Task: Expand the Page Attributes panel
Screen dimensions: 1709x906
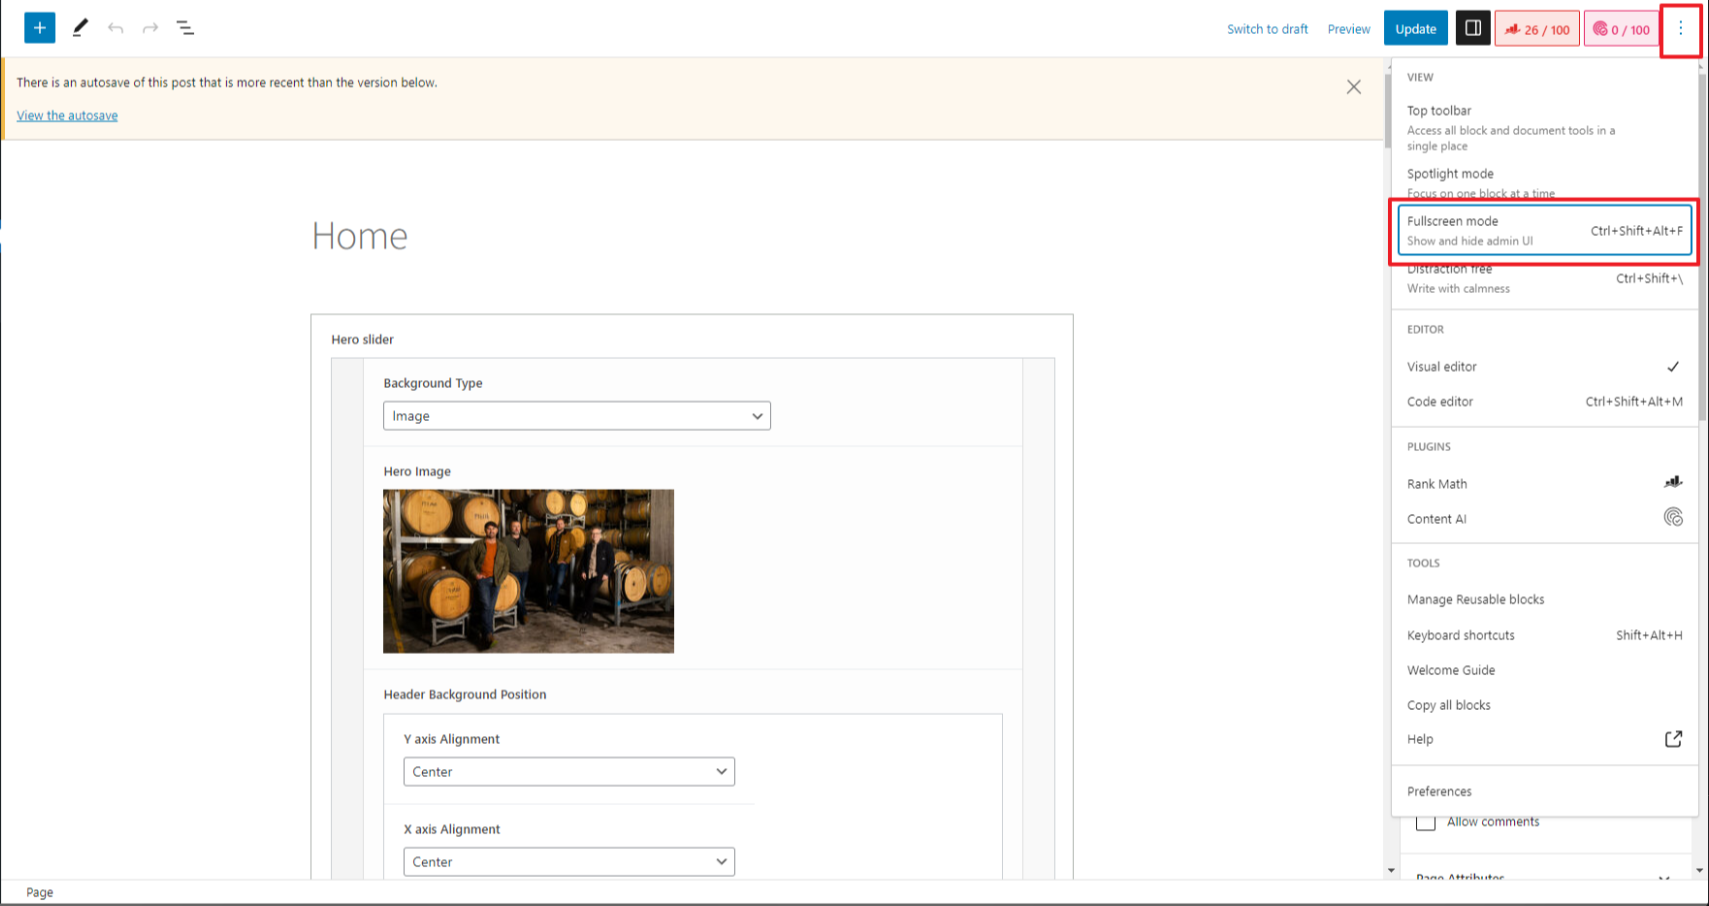Action: tap(1544, 878)
